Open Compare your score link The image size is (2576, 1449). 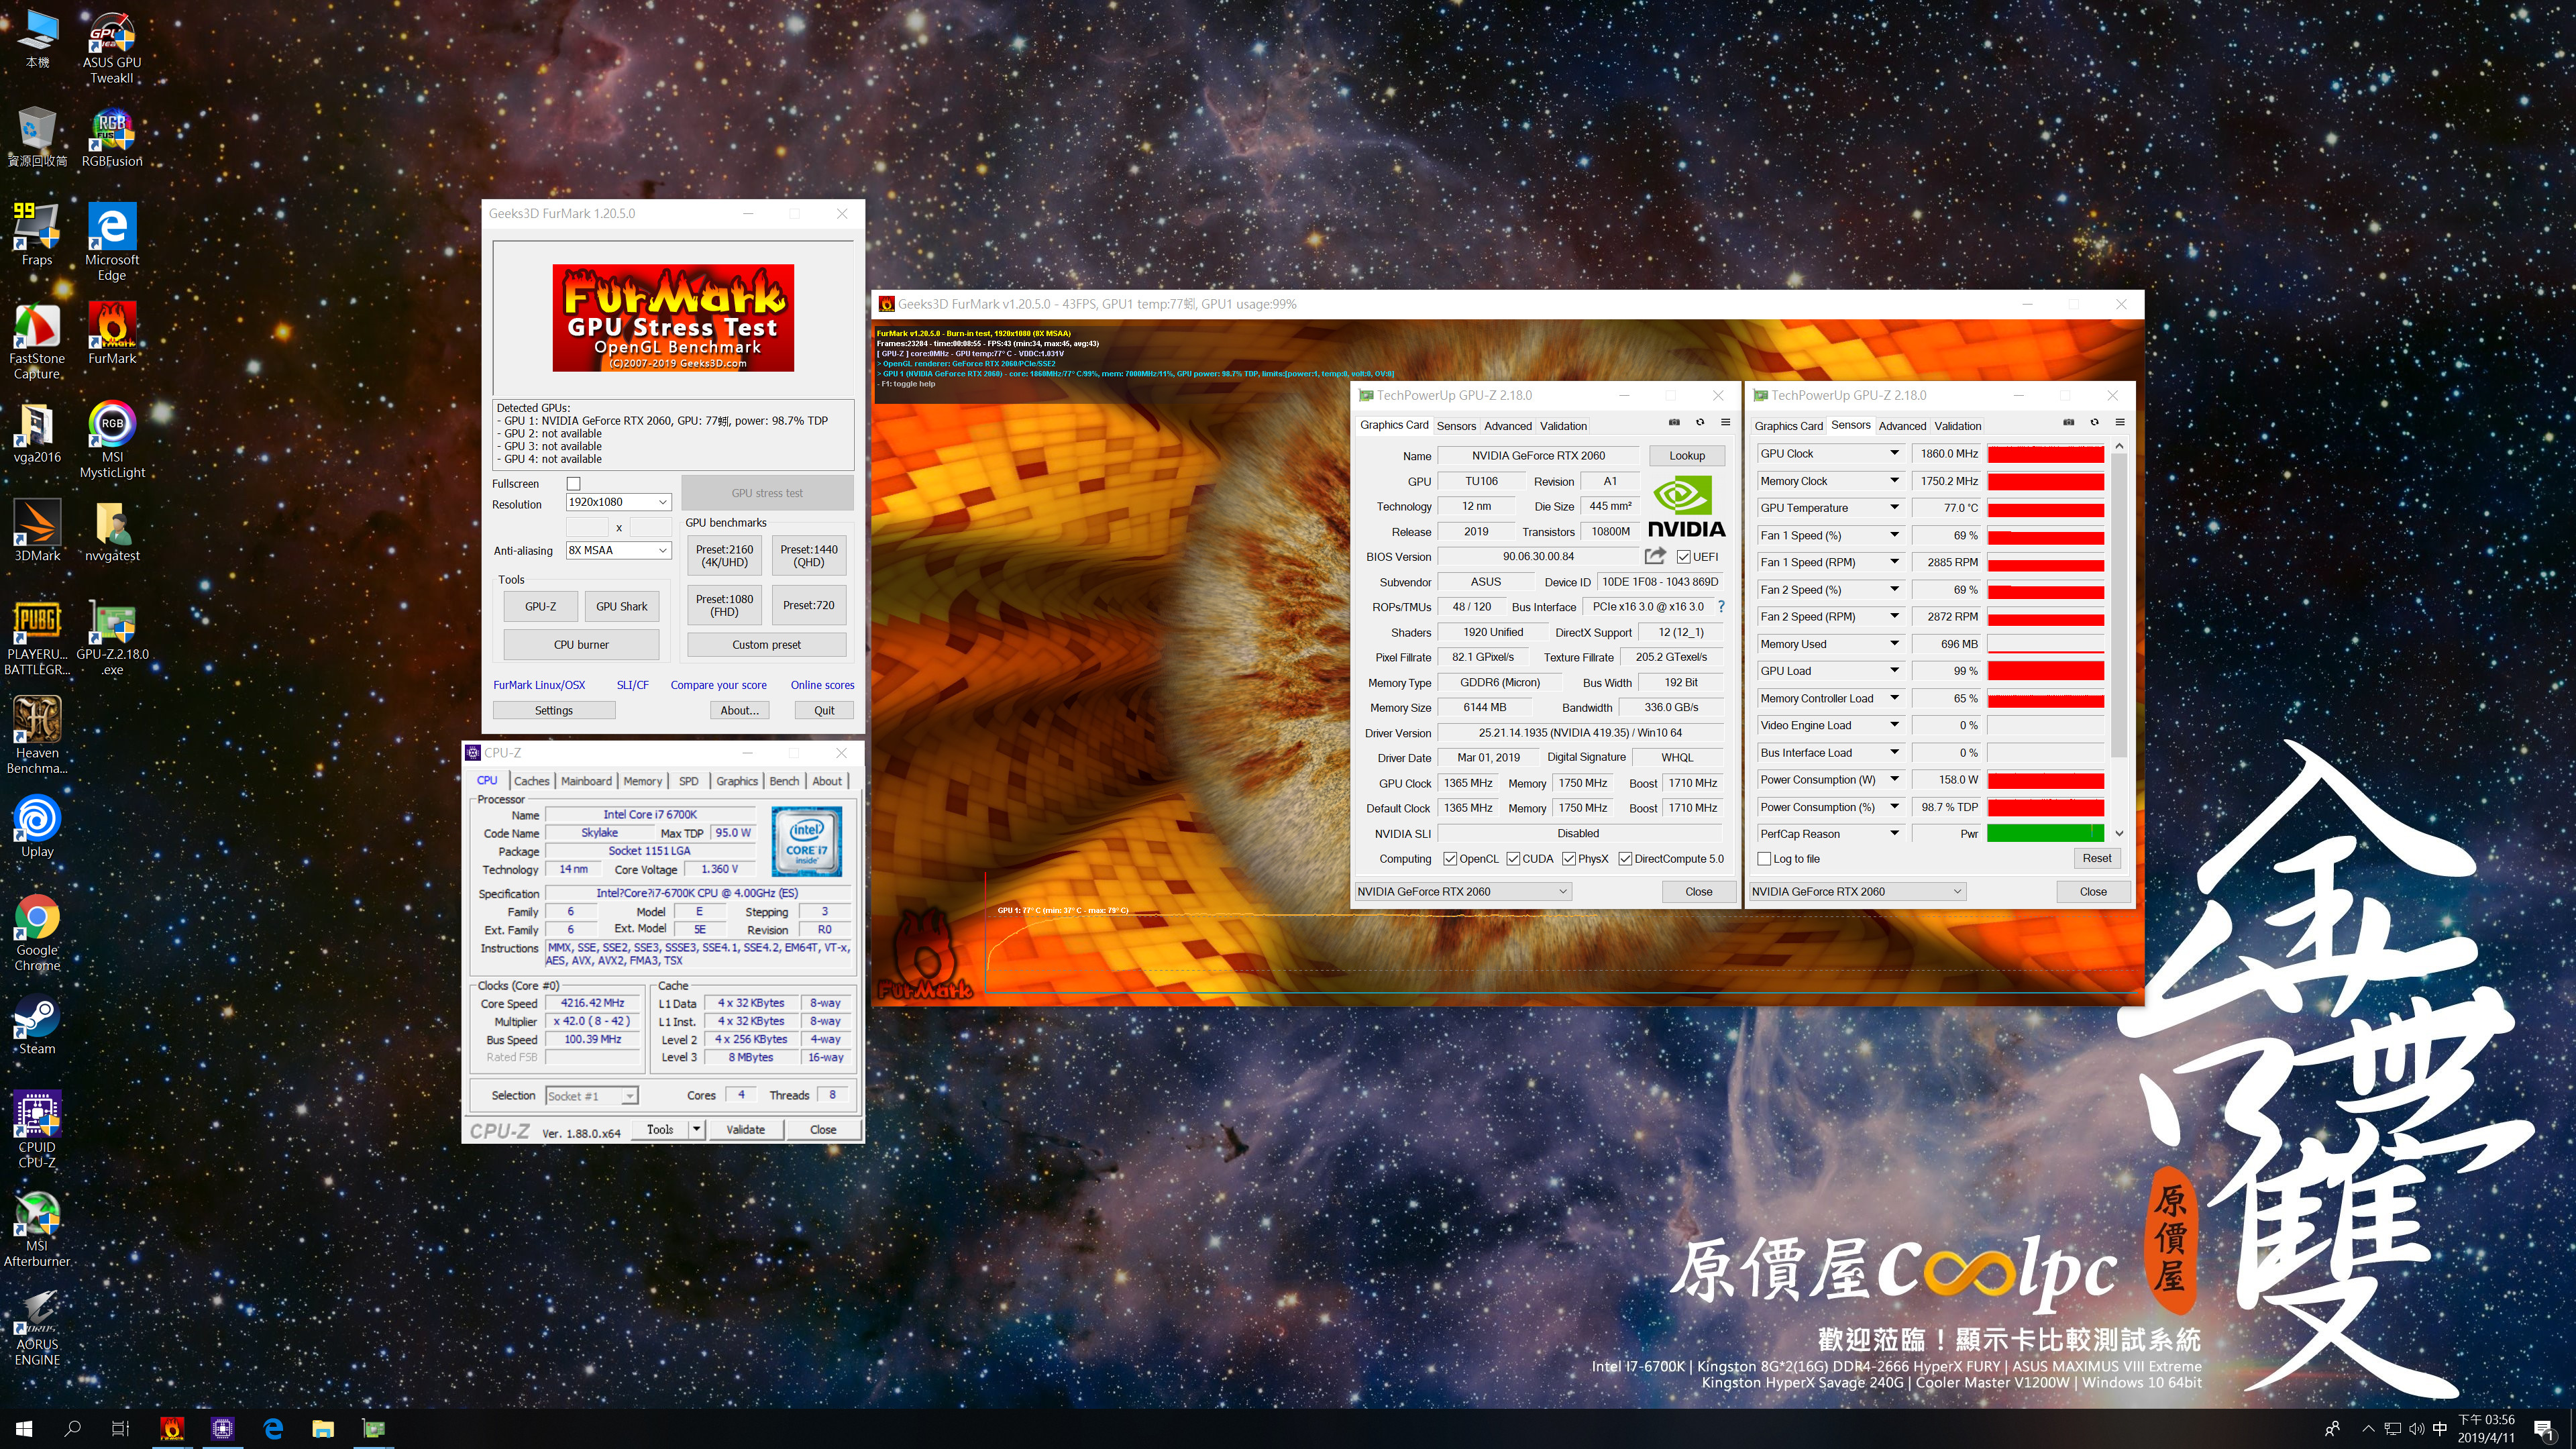click(x=718, y=685)
